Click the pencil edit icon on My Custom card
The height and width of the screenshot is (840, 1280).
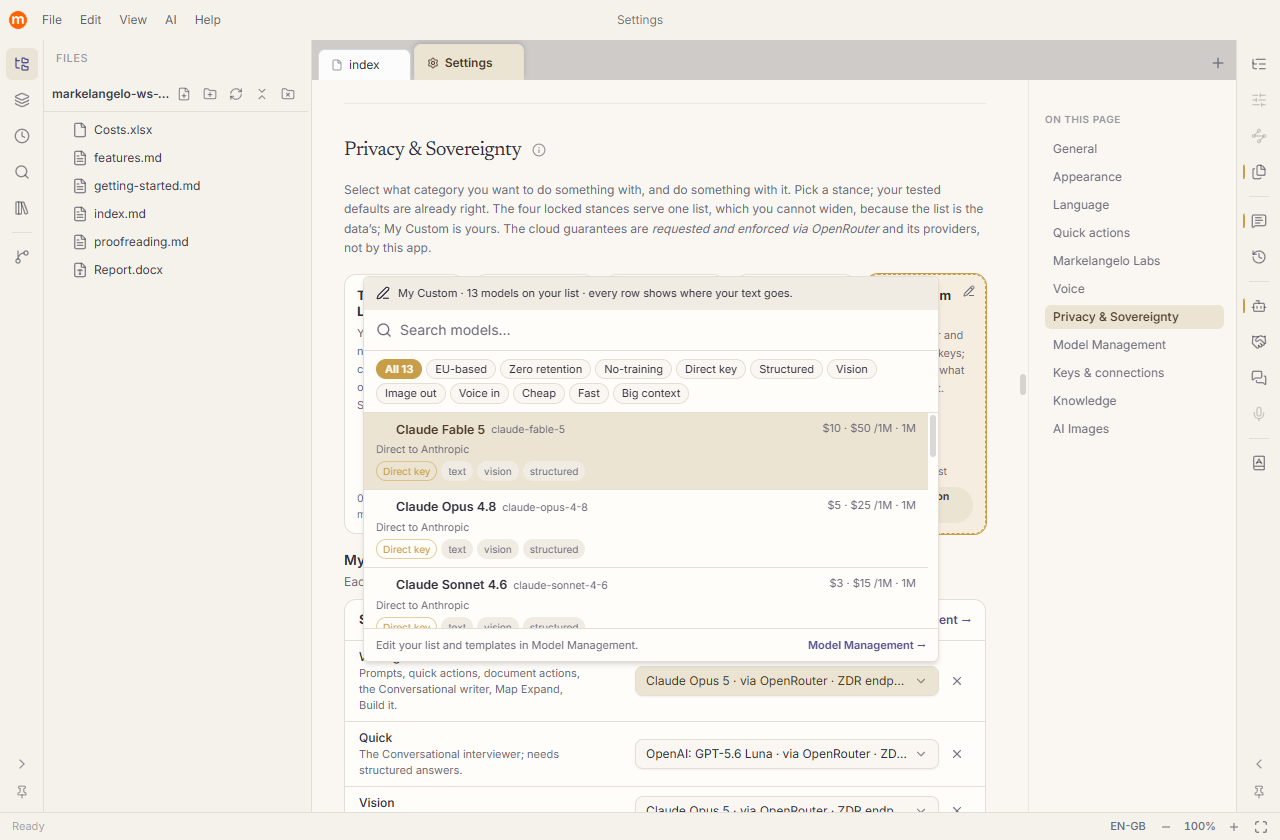(968, 292)
